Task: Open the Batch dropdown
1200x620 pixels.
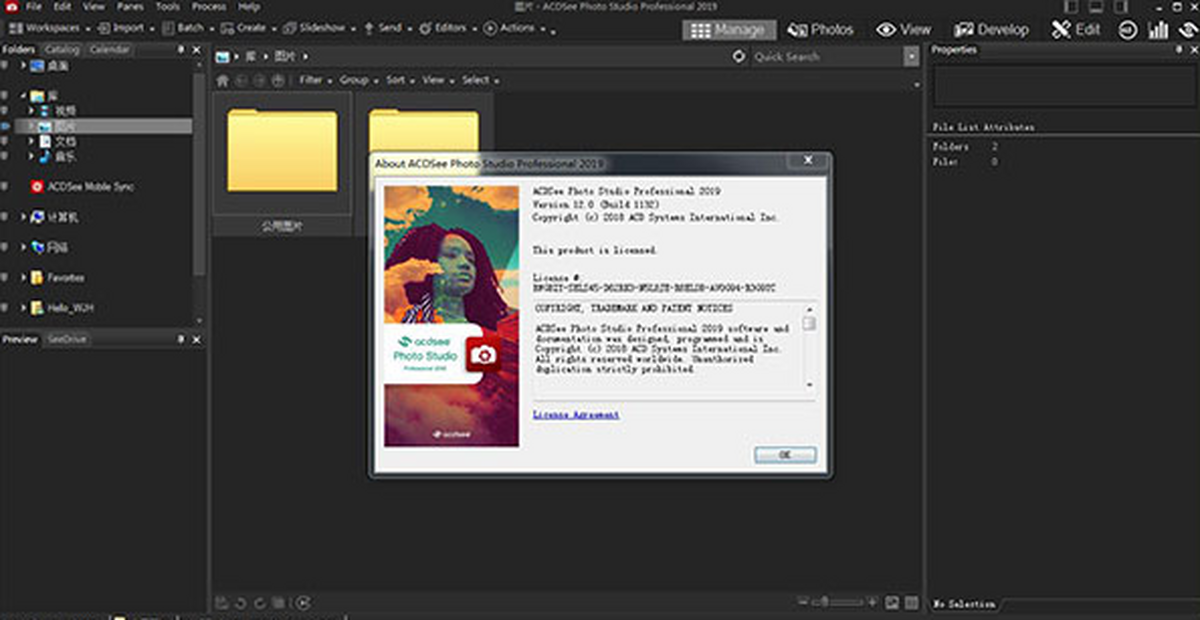Action: click(187, 28)
